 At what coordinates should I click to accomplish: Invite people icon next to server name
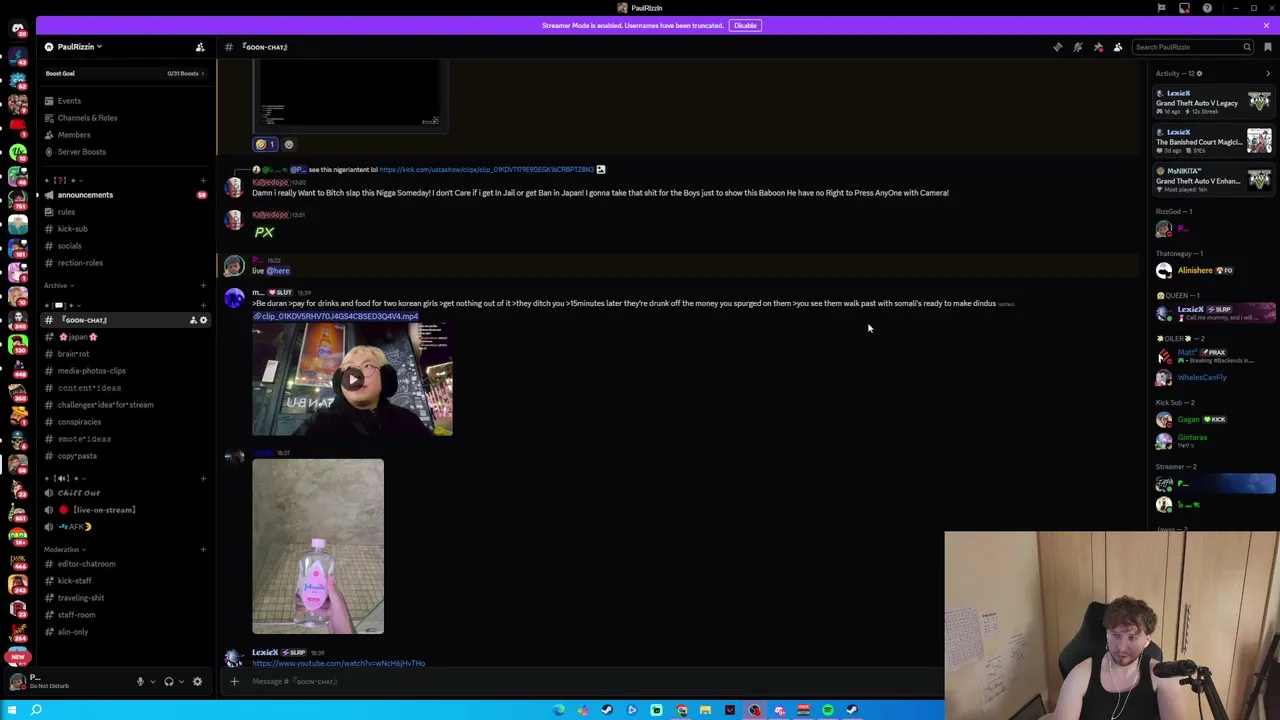tap(200, 47)
